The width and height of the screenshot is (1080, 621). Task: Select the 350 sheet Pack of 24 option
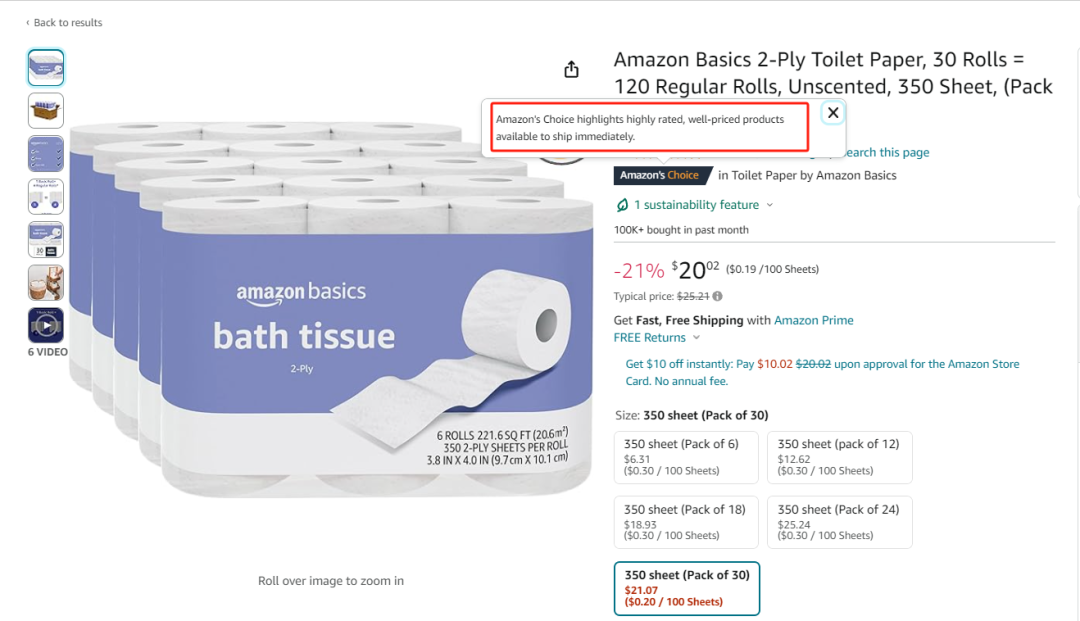click(839, 521)
